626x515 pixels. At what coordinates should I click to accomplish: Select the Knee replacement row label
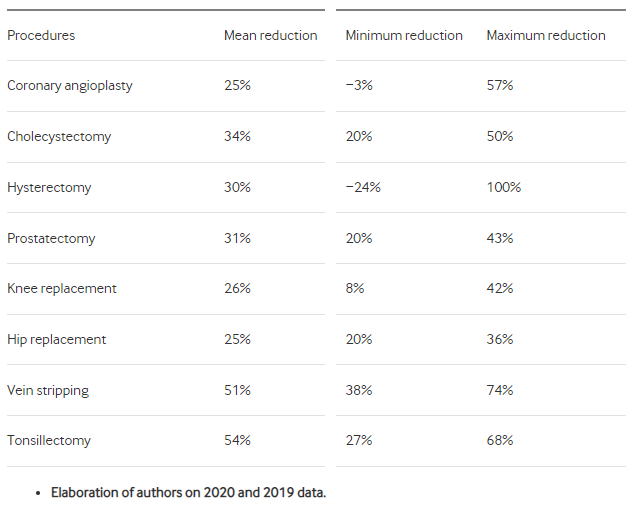62,288
